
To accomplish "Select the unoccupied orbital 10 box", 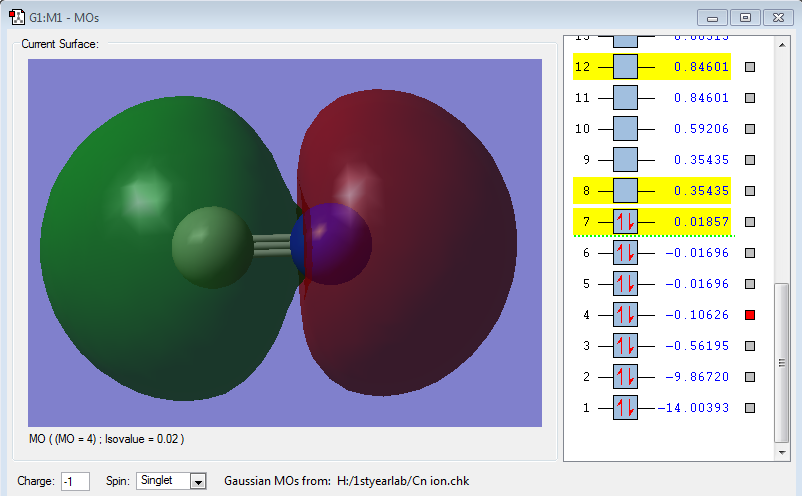I will pyautogui.click(x=625, y=129).
